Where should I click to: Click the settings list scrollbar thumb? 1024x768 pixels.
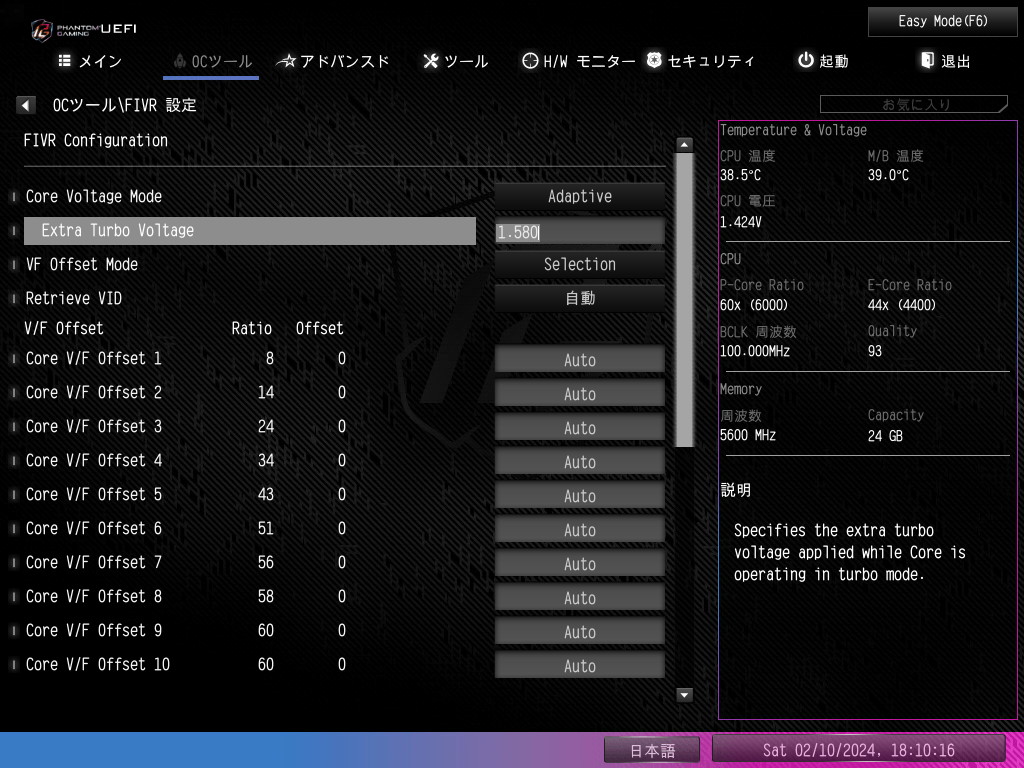(x=684, y=300)
